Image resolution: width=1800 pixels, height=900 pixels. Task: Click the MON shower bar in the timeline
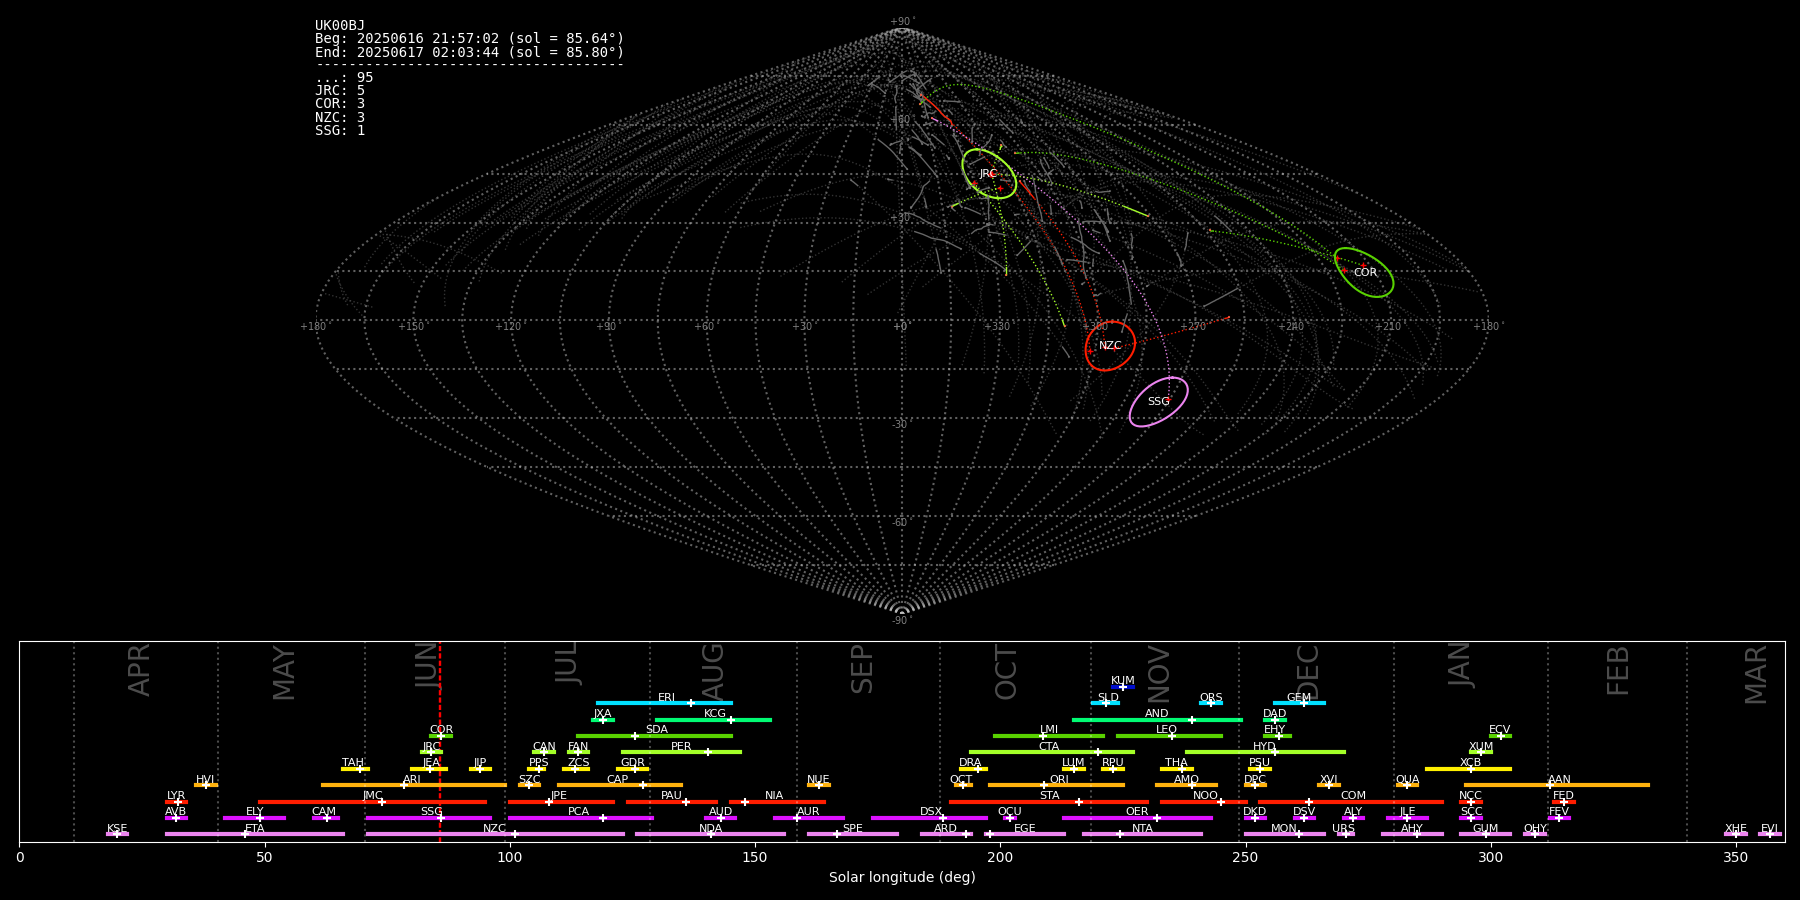(1284, 834)
